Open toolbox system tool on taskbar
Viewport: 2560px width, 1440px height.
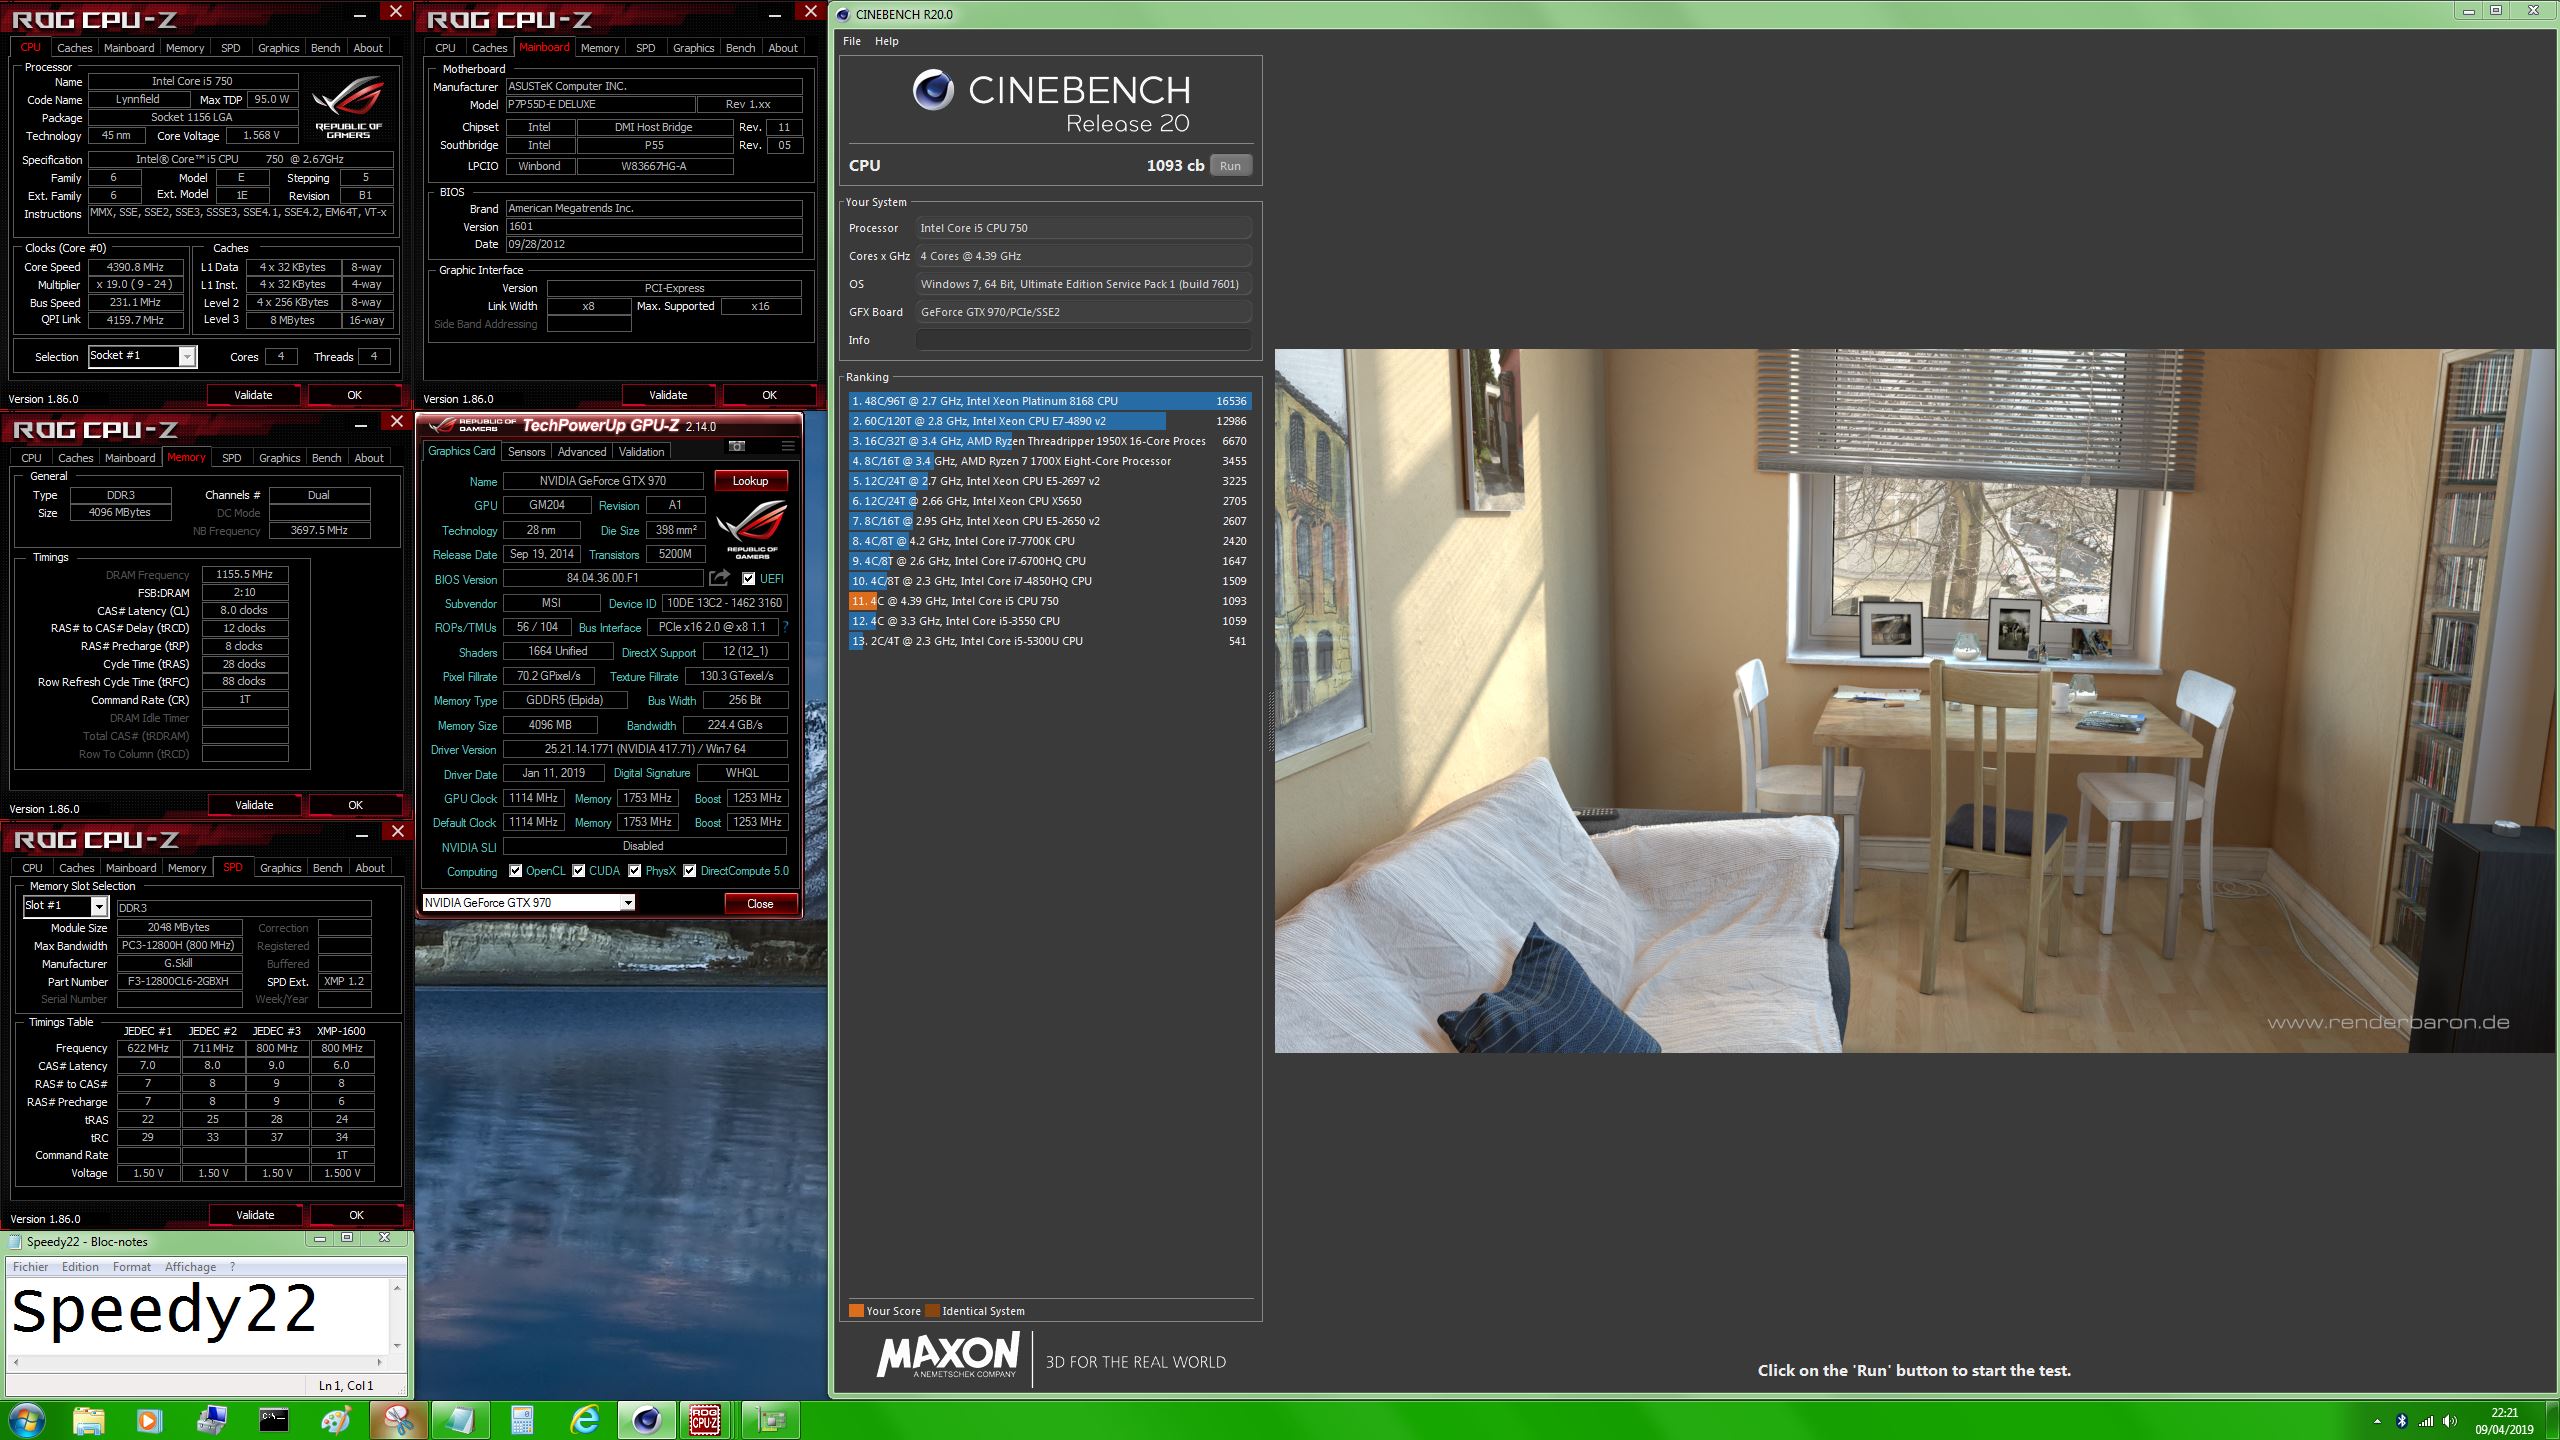click(x=212, y=1420)
